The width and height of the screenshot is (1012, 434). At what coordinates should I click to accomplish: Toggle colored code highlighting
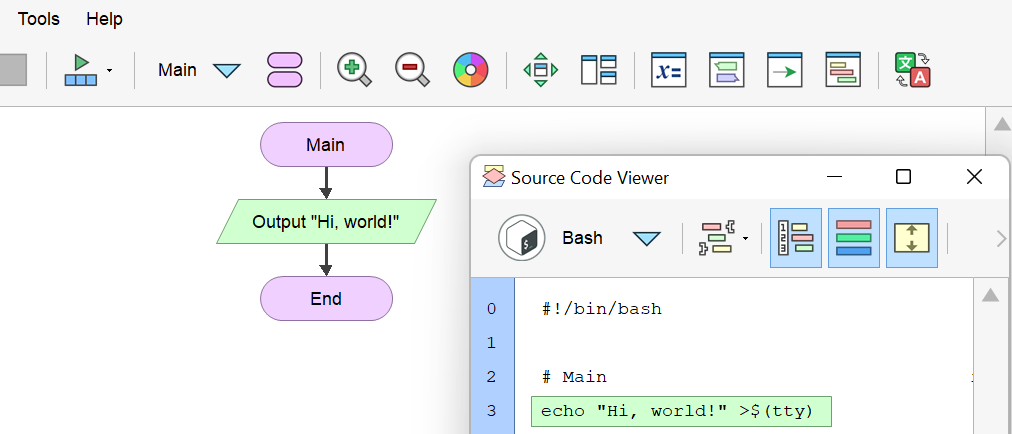(x=854, y=238)
